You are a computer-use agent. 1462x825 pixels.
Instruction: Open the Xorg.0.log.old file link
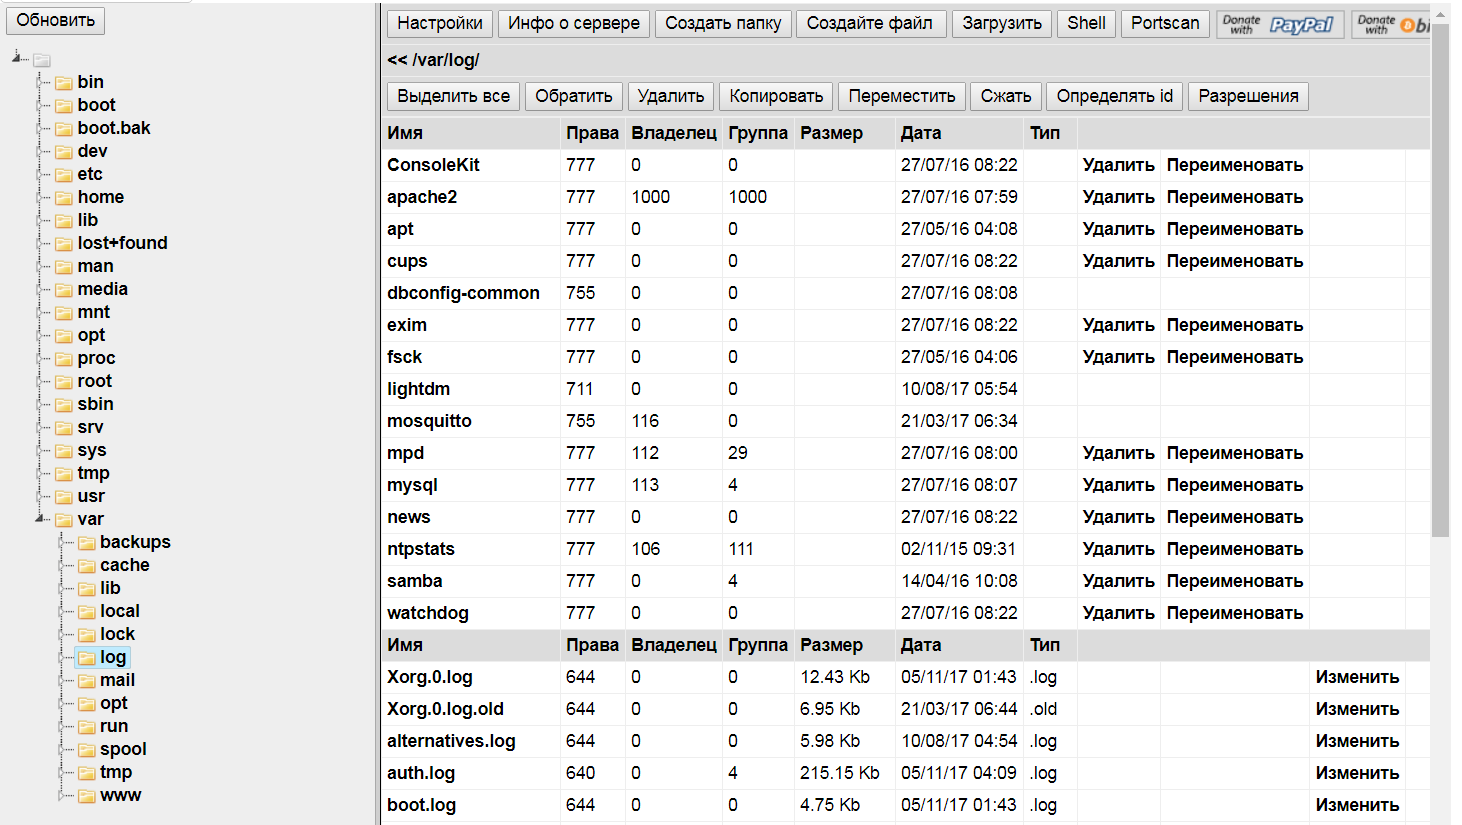coord(446,709)
